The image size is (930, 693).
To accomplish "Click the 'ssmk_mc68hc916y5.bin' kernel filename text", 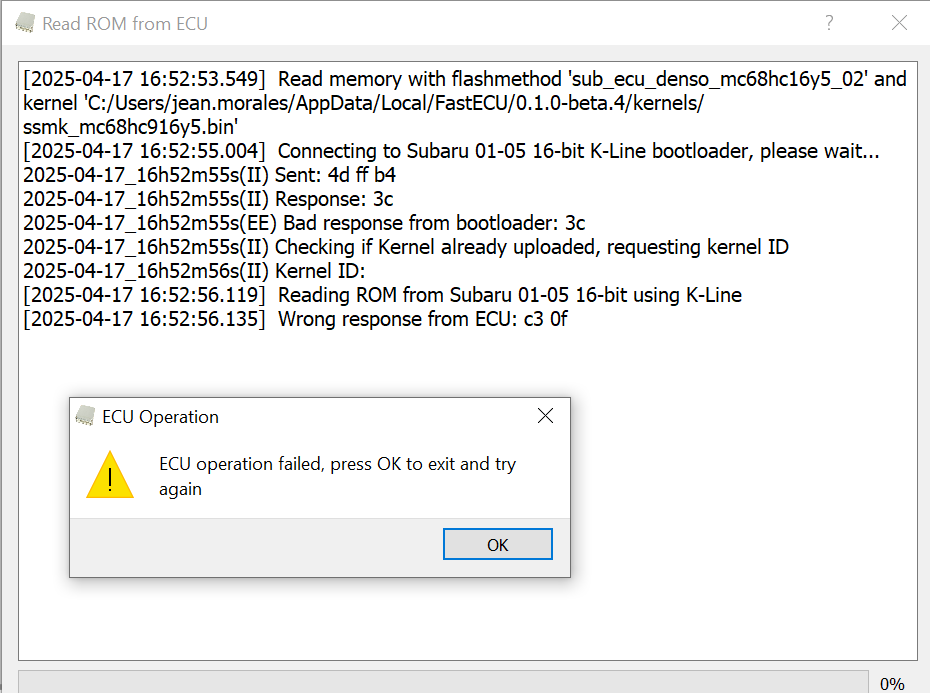I will [x=130, y=127].
